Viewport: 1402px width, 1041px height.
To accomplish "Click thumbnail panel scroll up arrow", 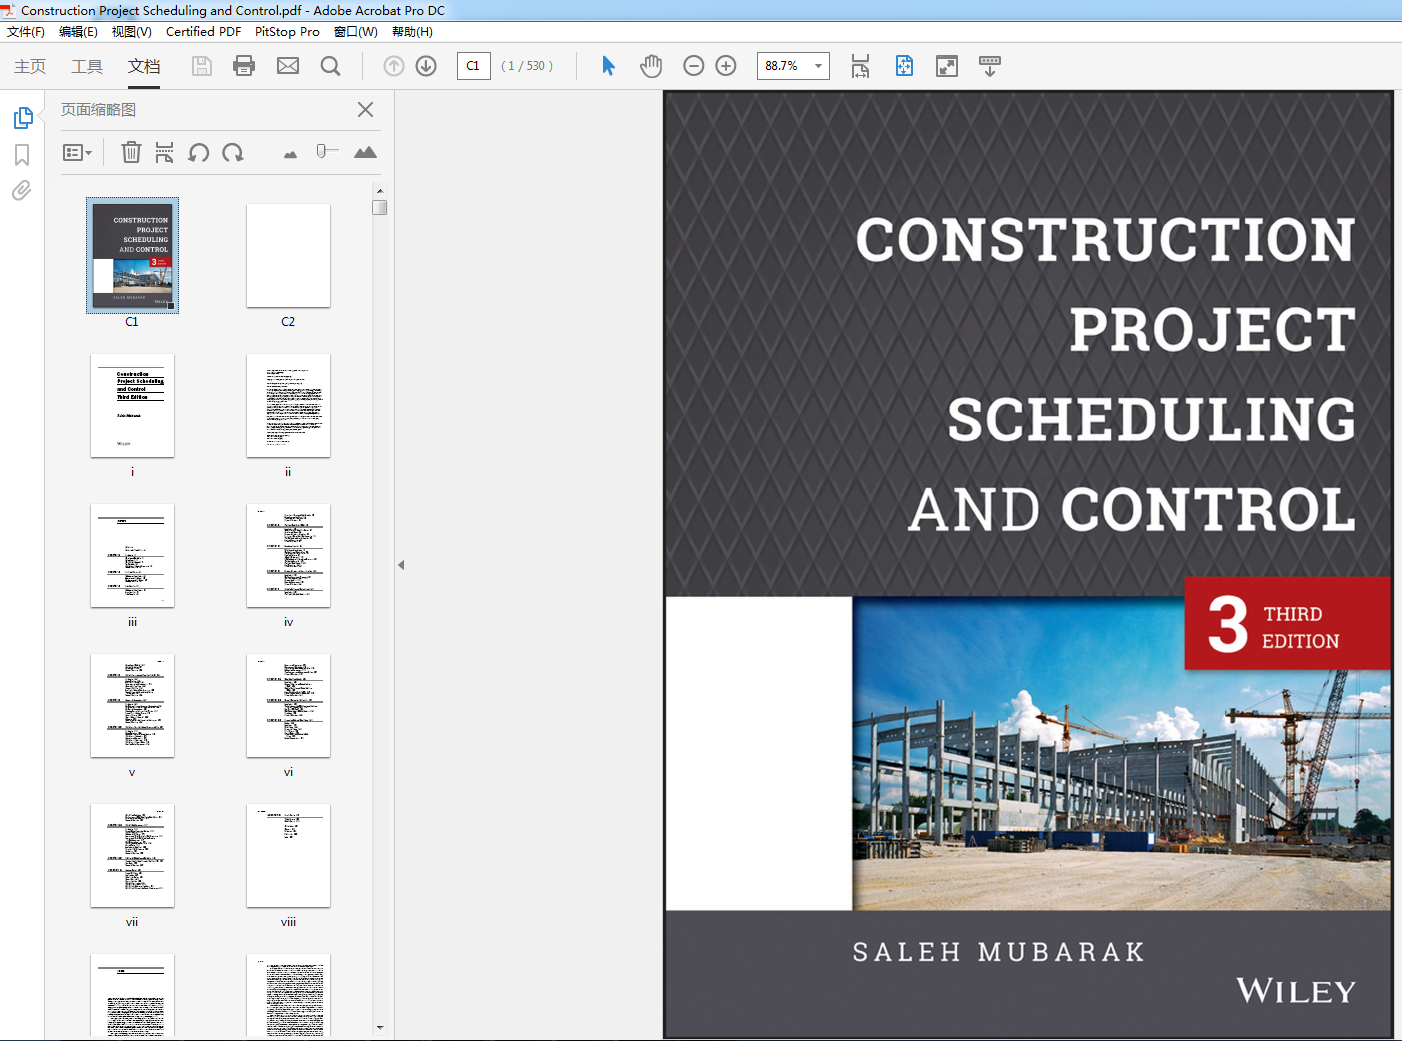I will pyautogui.click(x=380, y=190).
